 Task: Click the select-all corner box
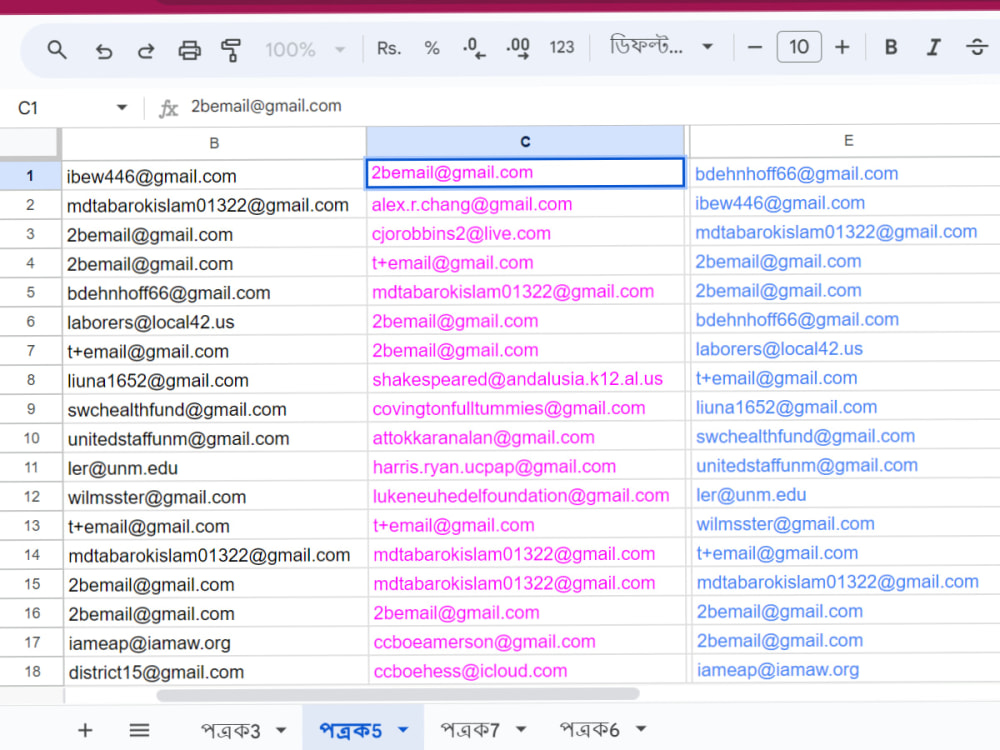tap(30, 143)
